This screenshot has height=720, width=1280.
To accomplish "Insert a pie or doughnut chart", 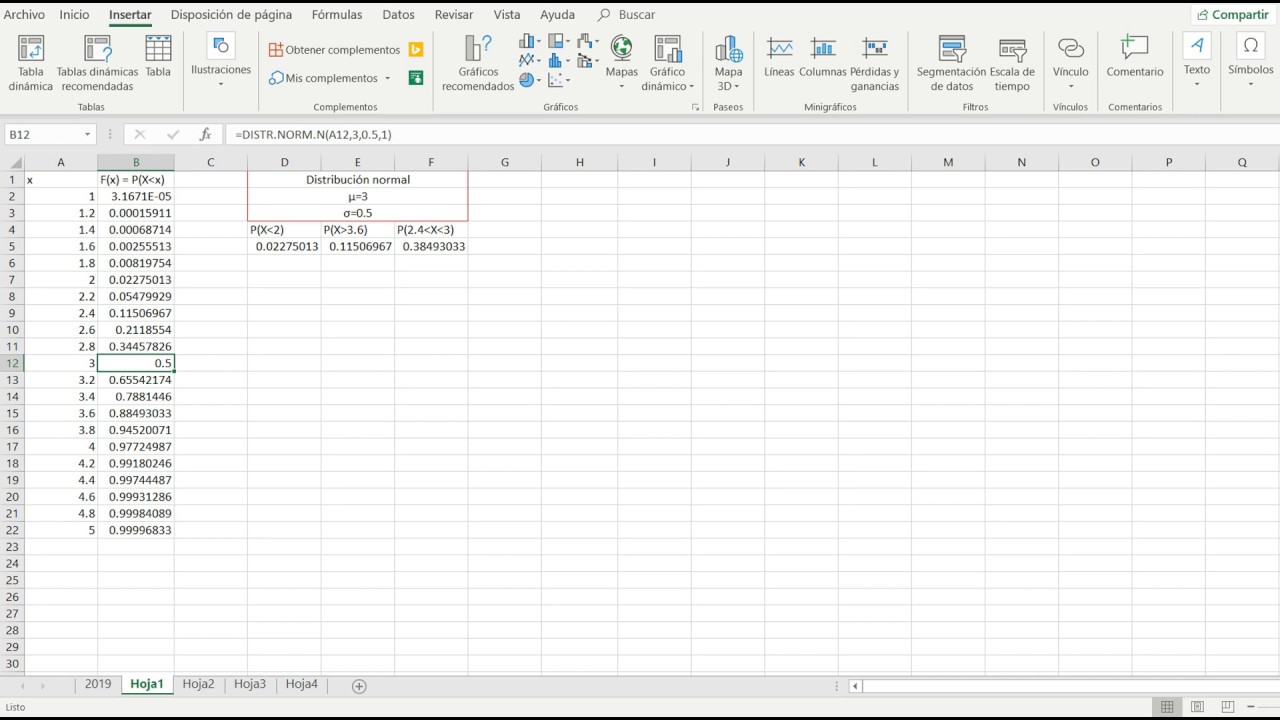I will pyautogui.click(x=529, y=80).
